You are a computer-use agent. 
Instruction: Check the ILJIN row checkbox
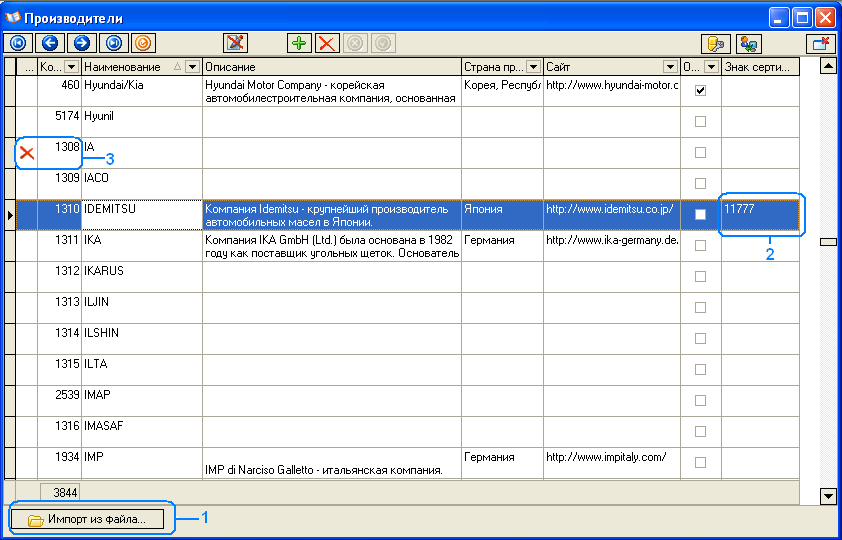coord(700,308)
